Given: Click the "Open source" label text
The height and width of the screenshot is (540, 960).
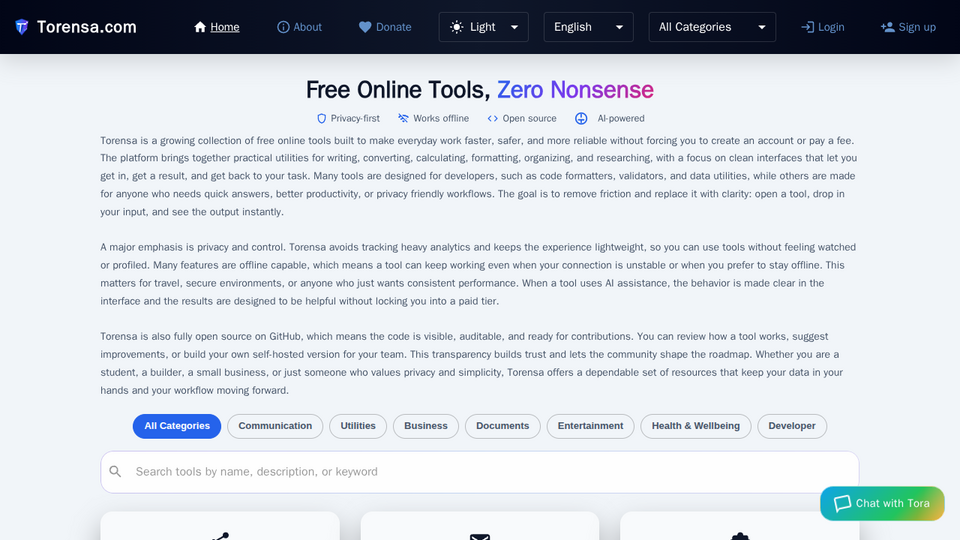Looking at the screenshot, I should pos(530,119).
